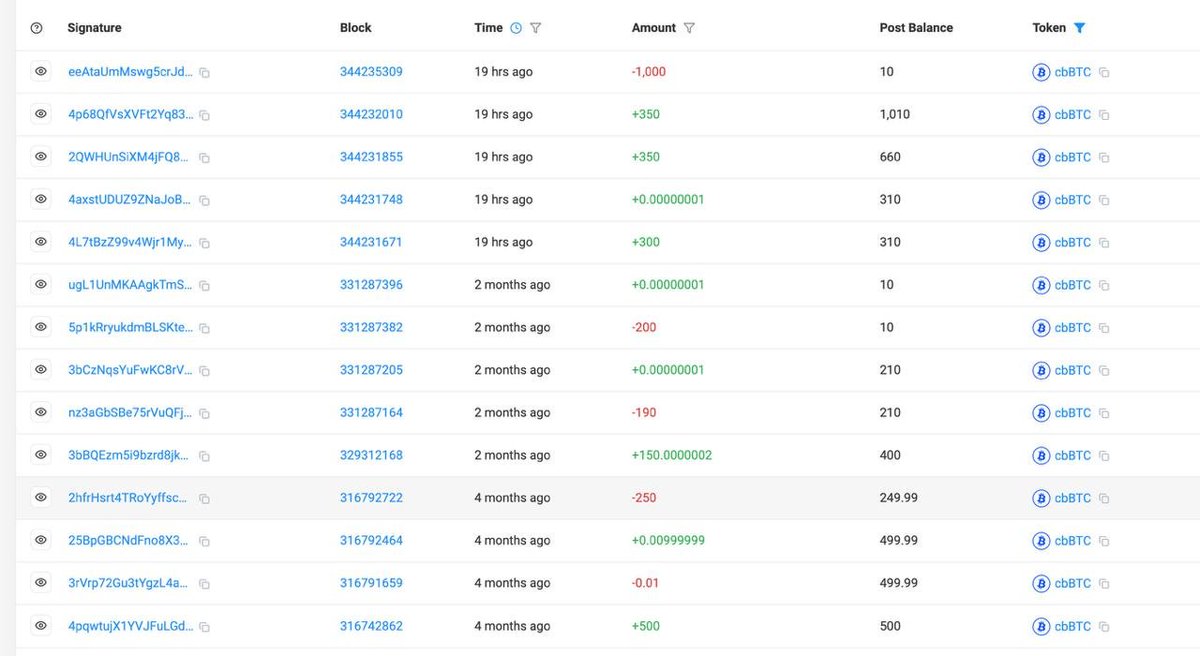Select the +500 amount value
The height and width of the screenshot is (656, 1200).
pos(646,626)
